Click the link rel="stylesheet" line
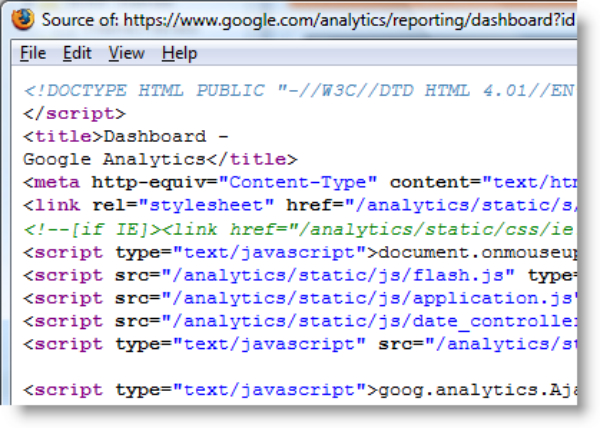 (300, 205)
